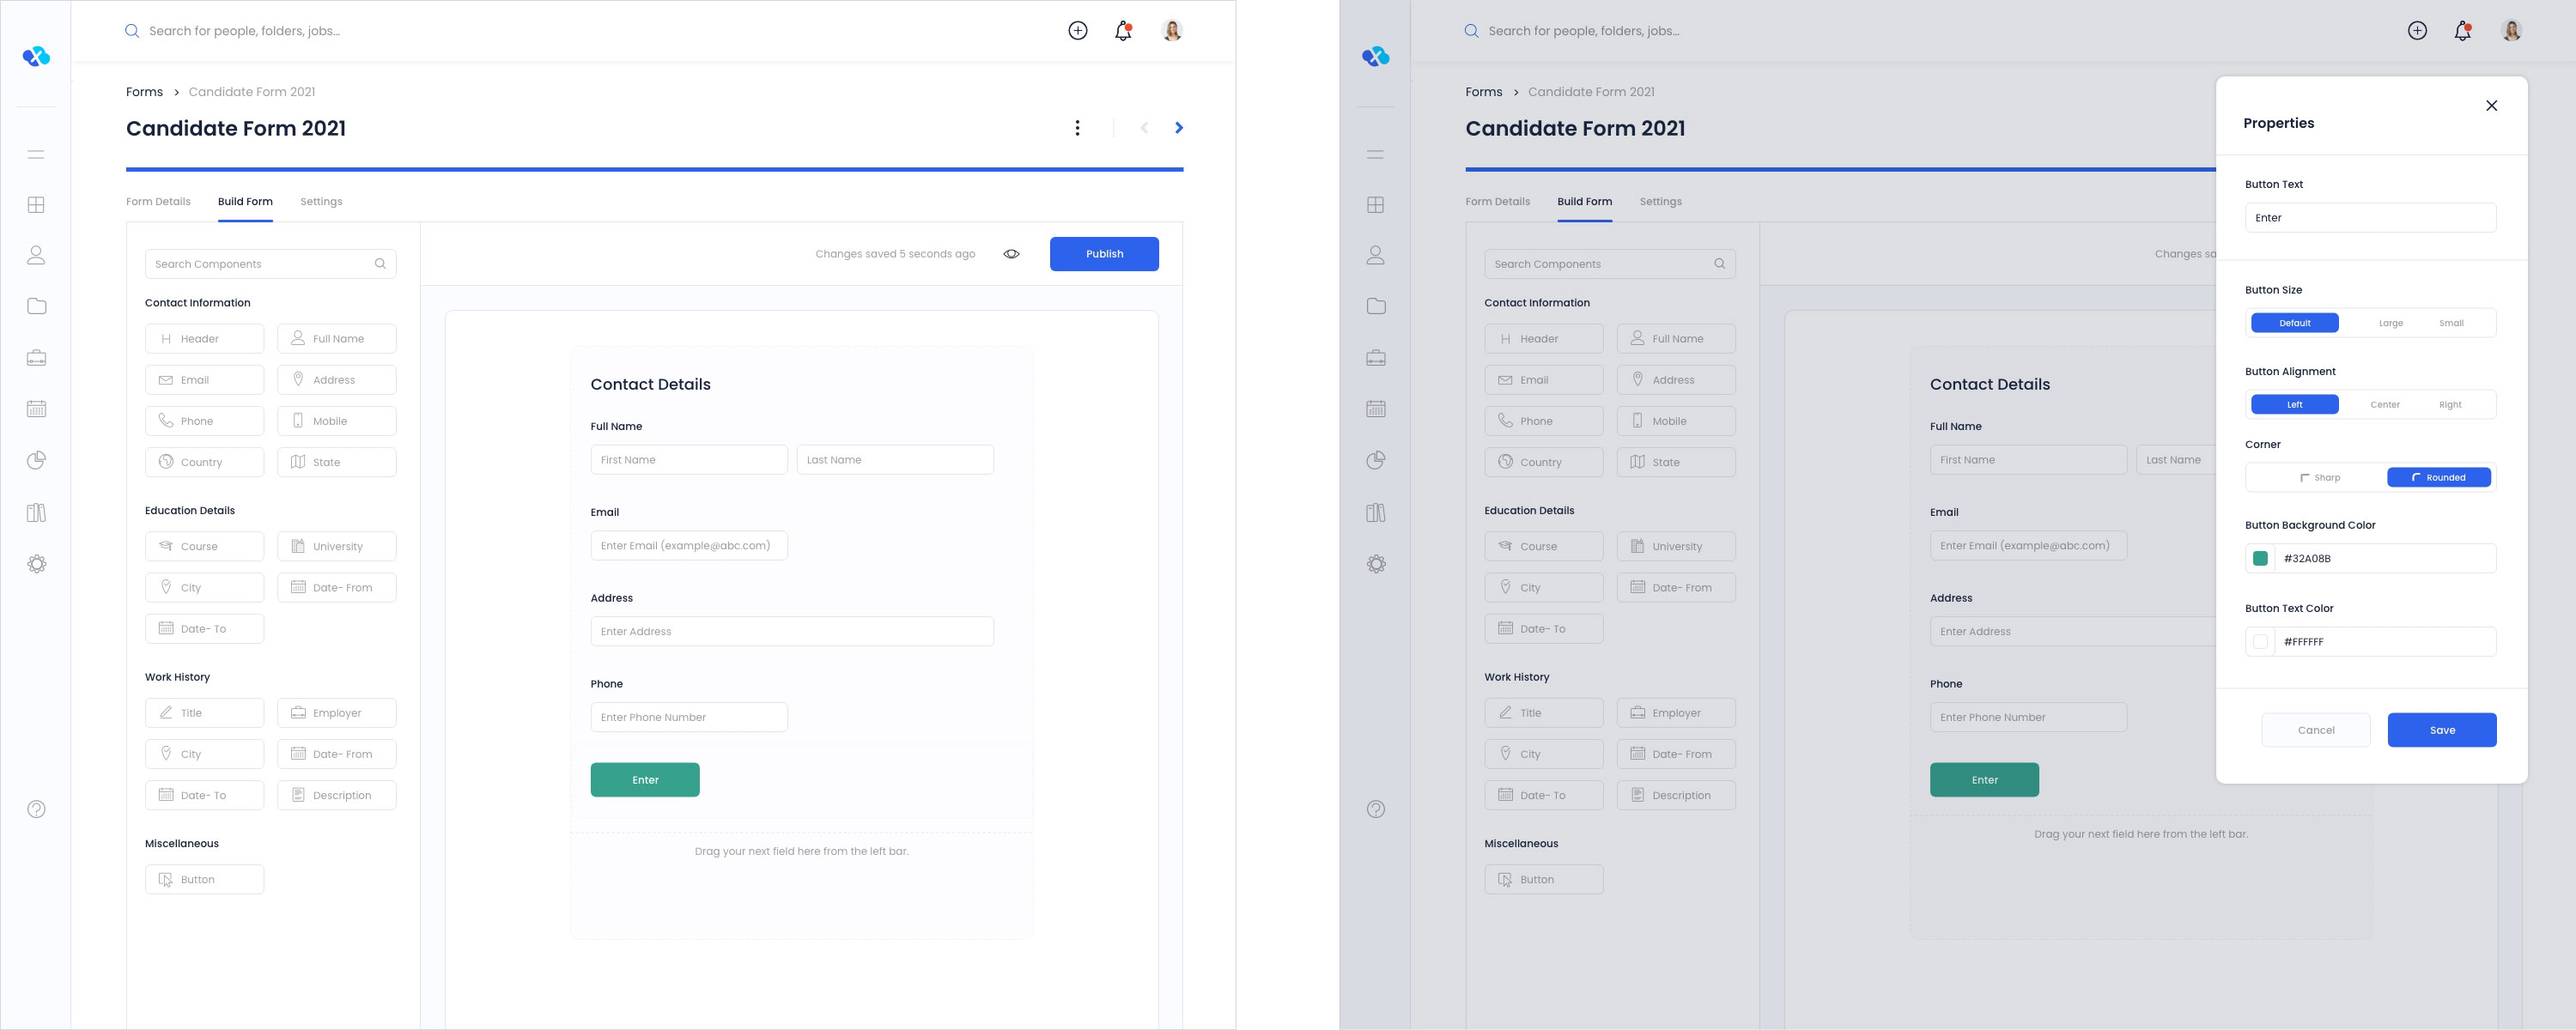Expand sidebar via hamburger icon in undimmed window
This screenshot has width=2576, height=1030.
[x=36, y=154]
